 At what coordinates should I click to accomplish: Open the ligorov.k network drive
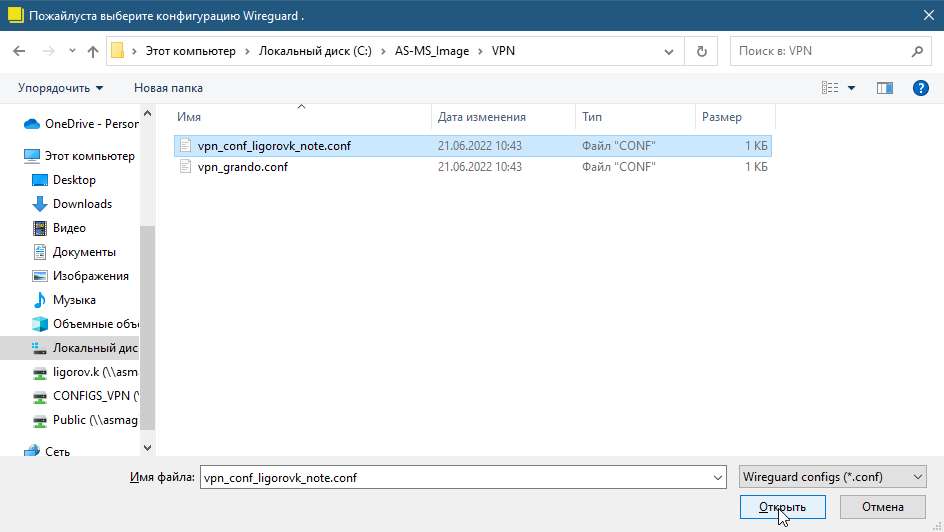[85, 372]
